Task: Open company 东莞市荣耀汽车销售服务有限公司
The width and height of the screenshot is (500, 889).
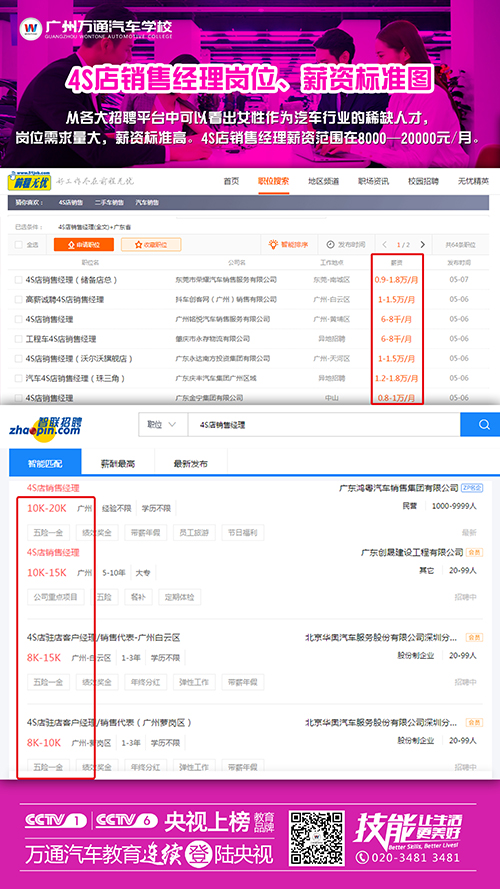Action: coord(226,280)
